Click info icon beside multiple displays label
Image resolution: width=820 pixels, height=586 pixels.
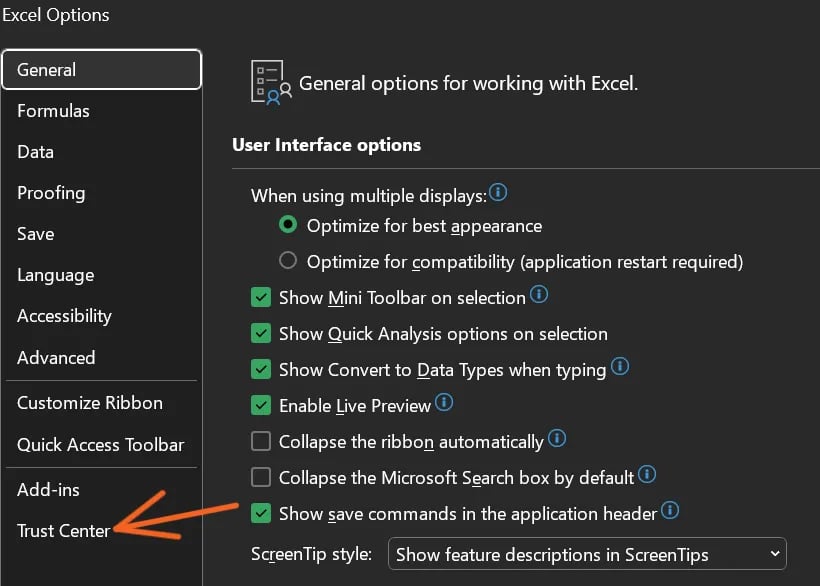point(498,192)
